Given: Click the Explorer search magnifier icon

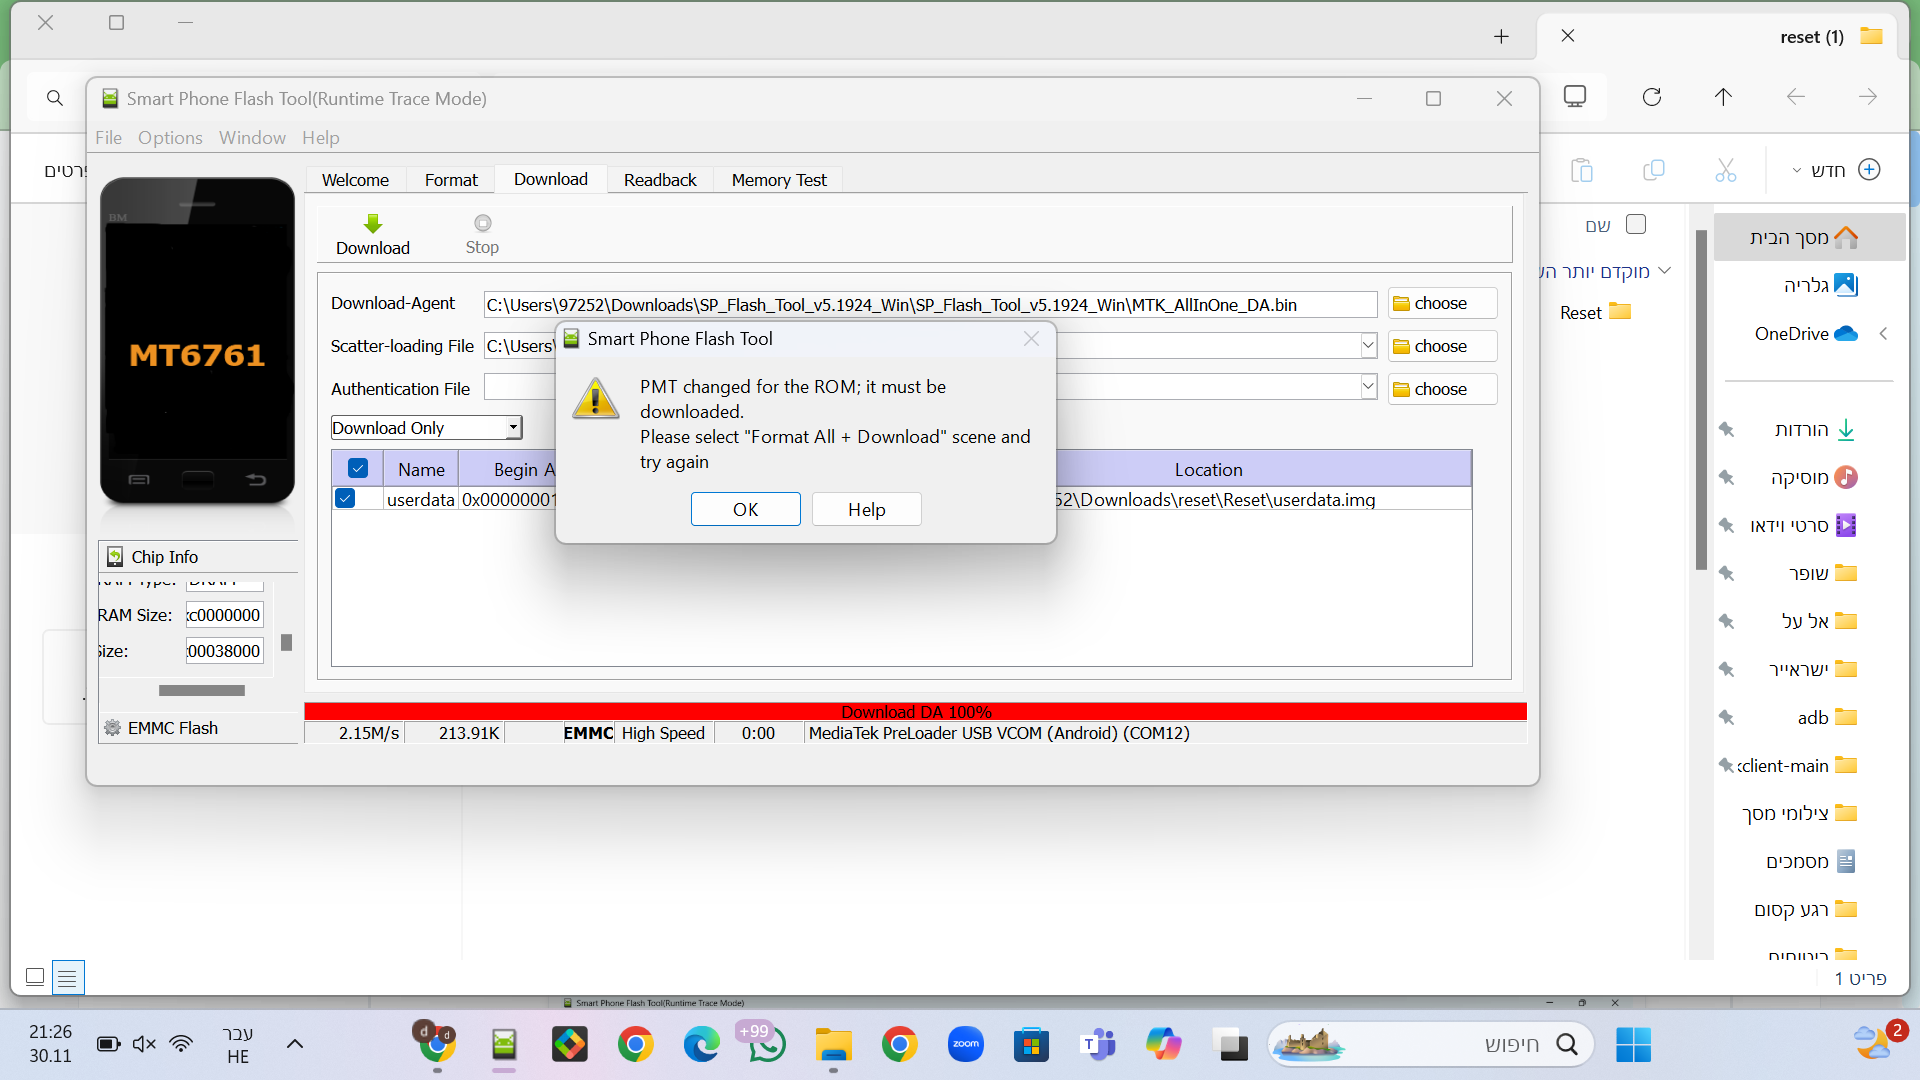Looking at the screenshot, I should (x=55, y=98).
